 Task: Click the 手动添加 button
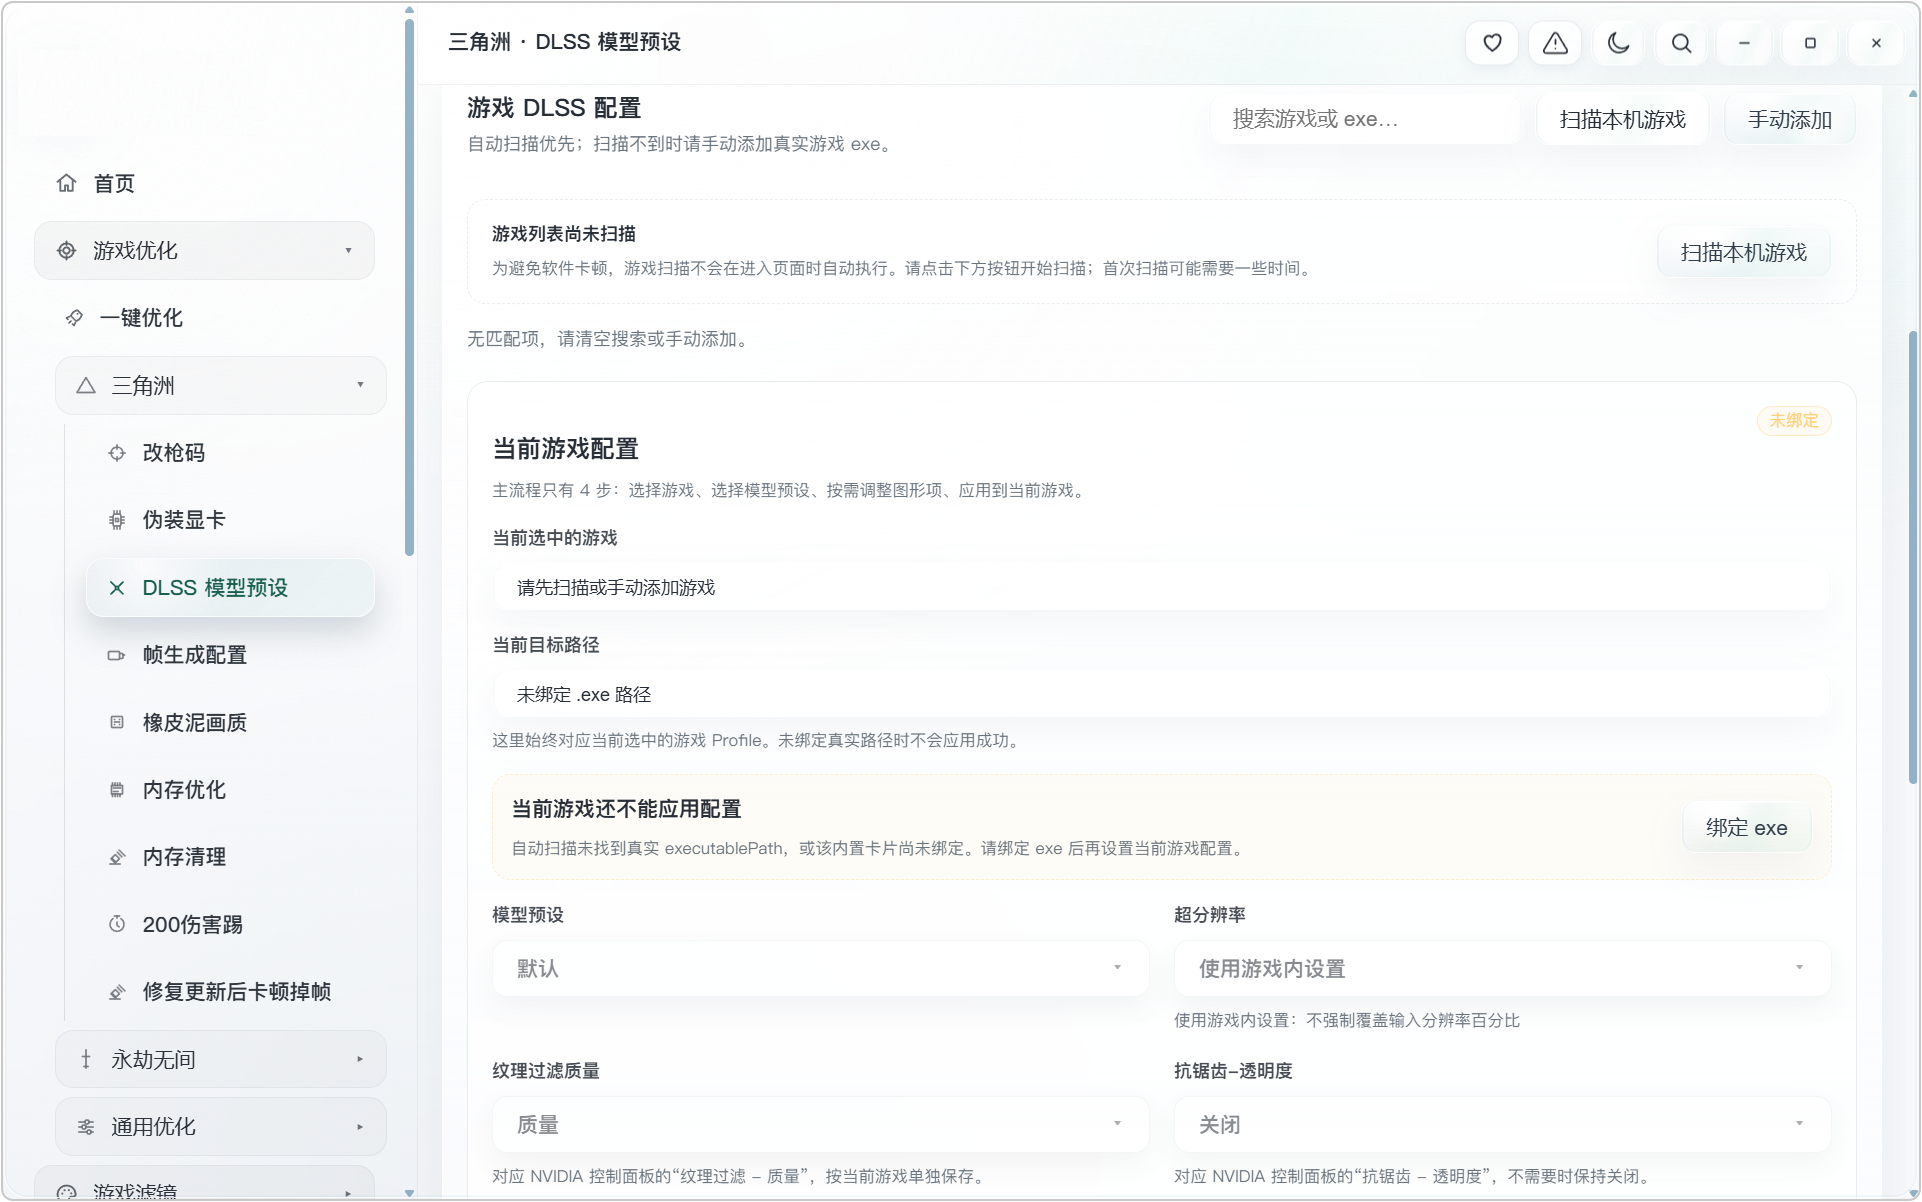pyautogui.click(x=1789, y=120)
